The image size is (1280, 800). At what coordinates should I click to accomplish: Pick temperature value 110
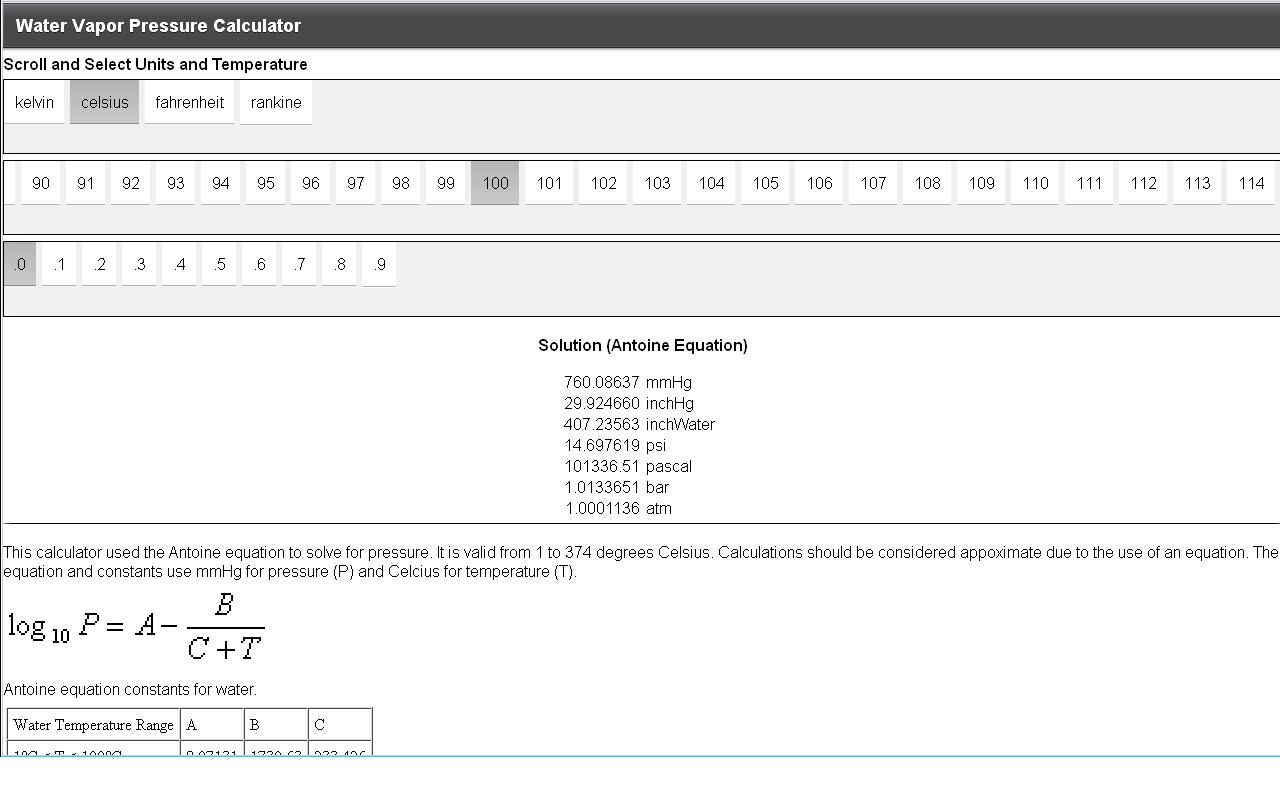tap(1035, 183)
